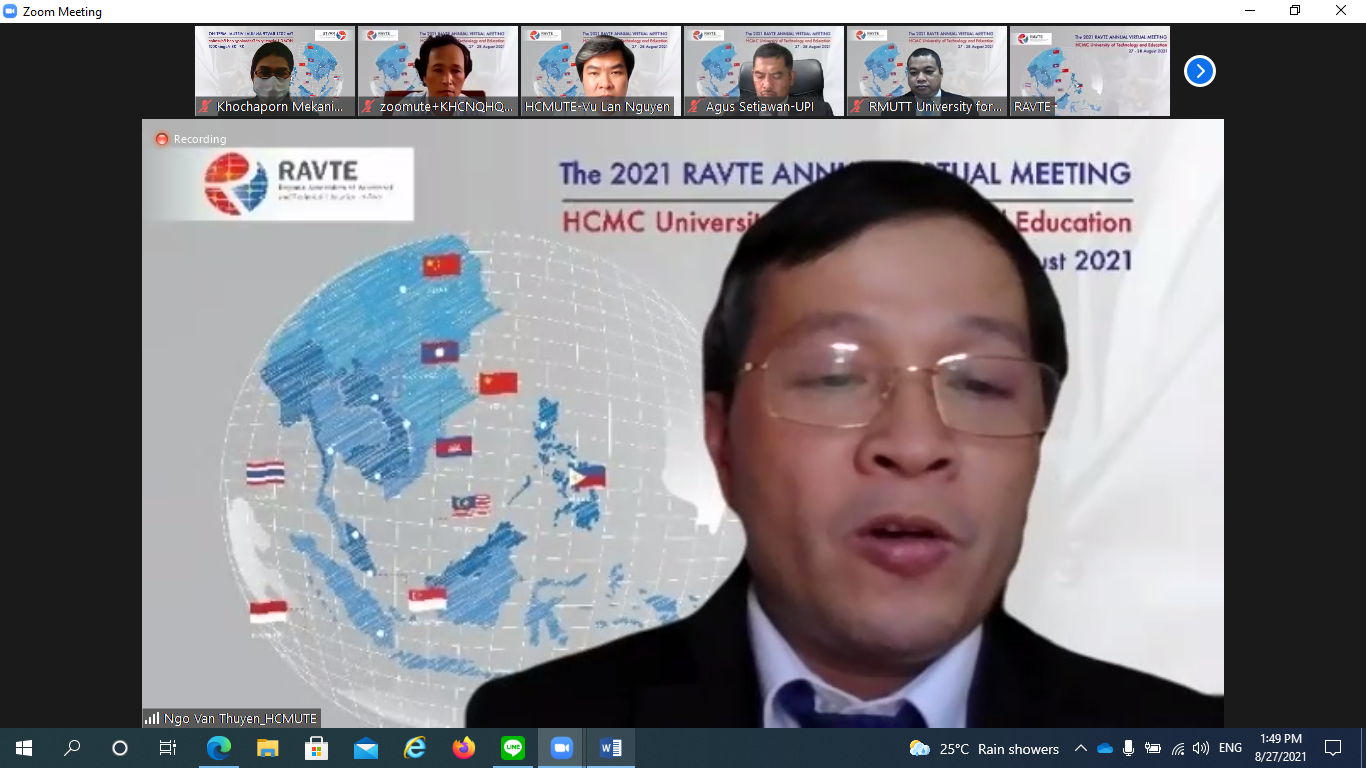Open Firefox from the taskbar

(463, 748)
